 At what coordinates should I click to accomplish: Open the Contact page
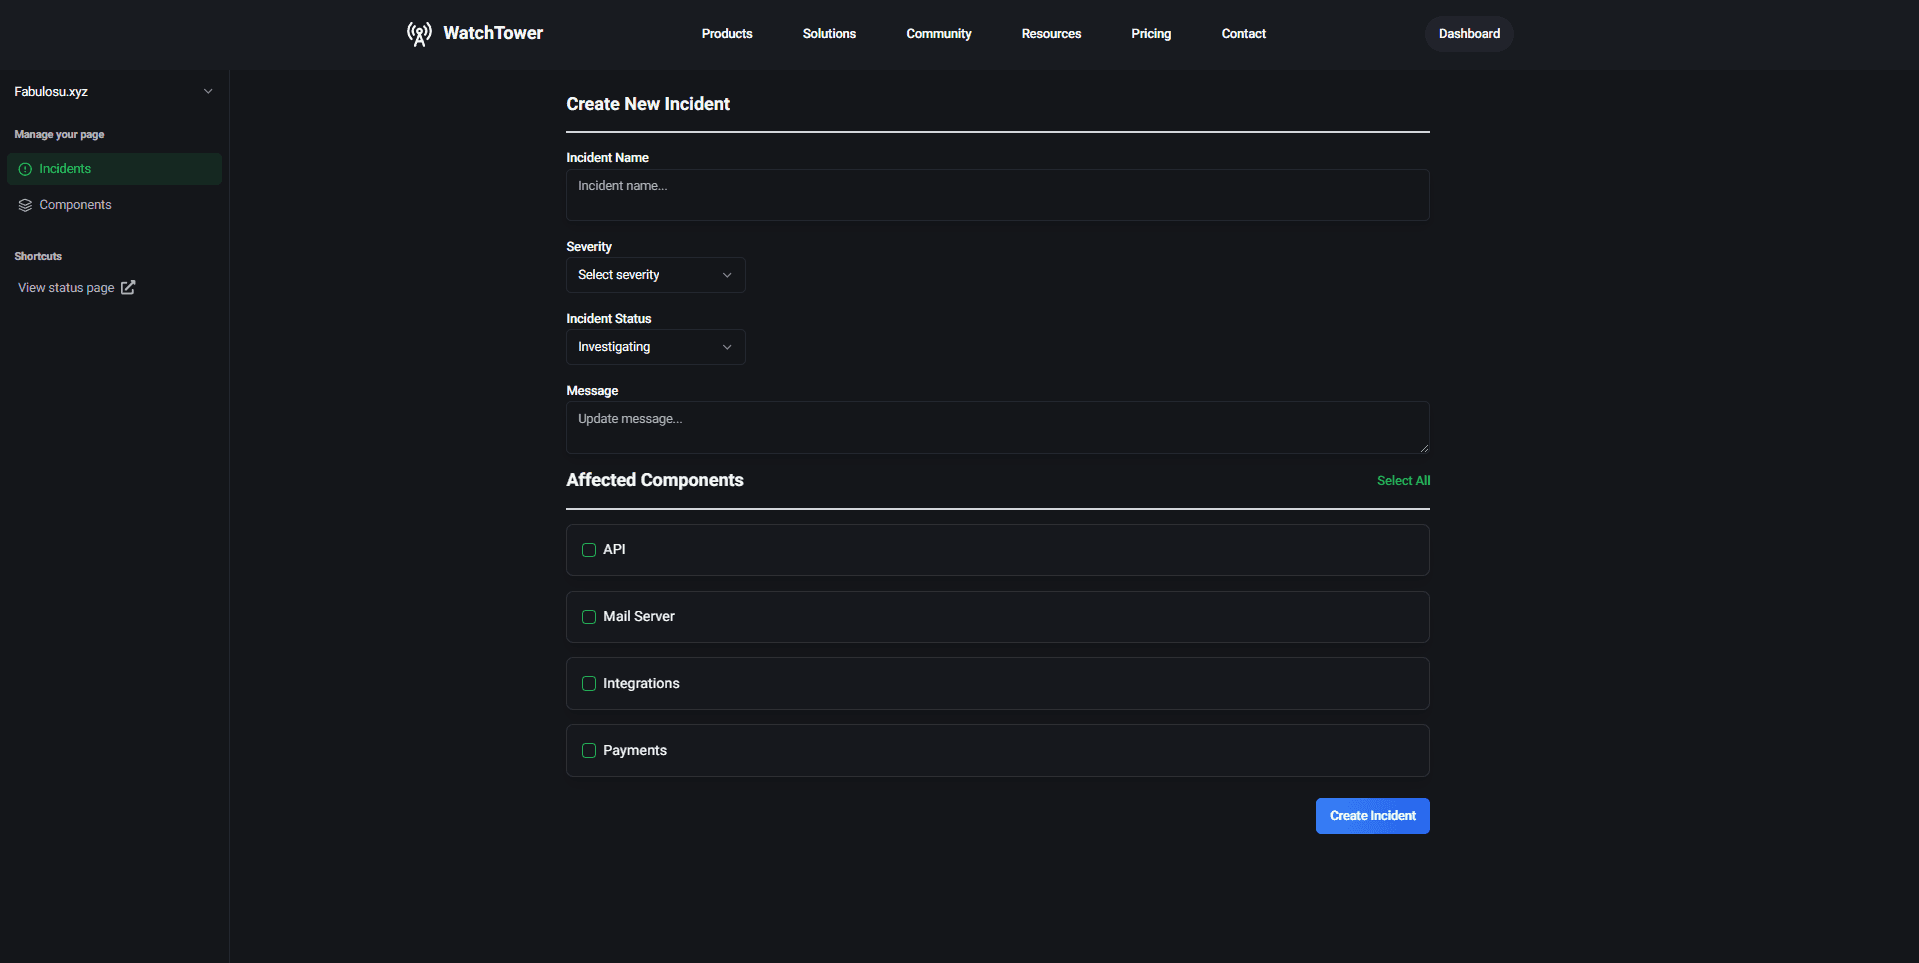pos(1243,33)
